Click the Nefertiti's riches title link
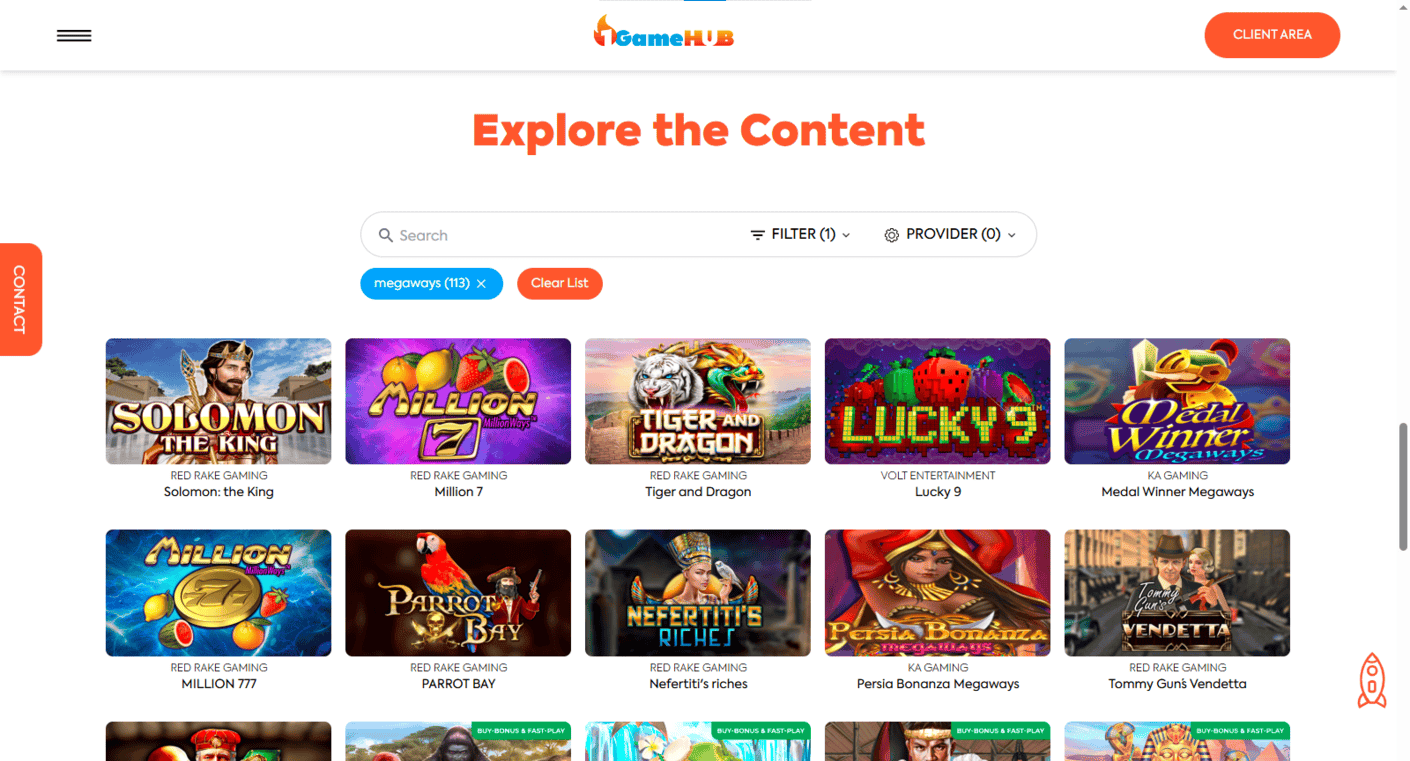 [698, 684]
